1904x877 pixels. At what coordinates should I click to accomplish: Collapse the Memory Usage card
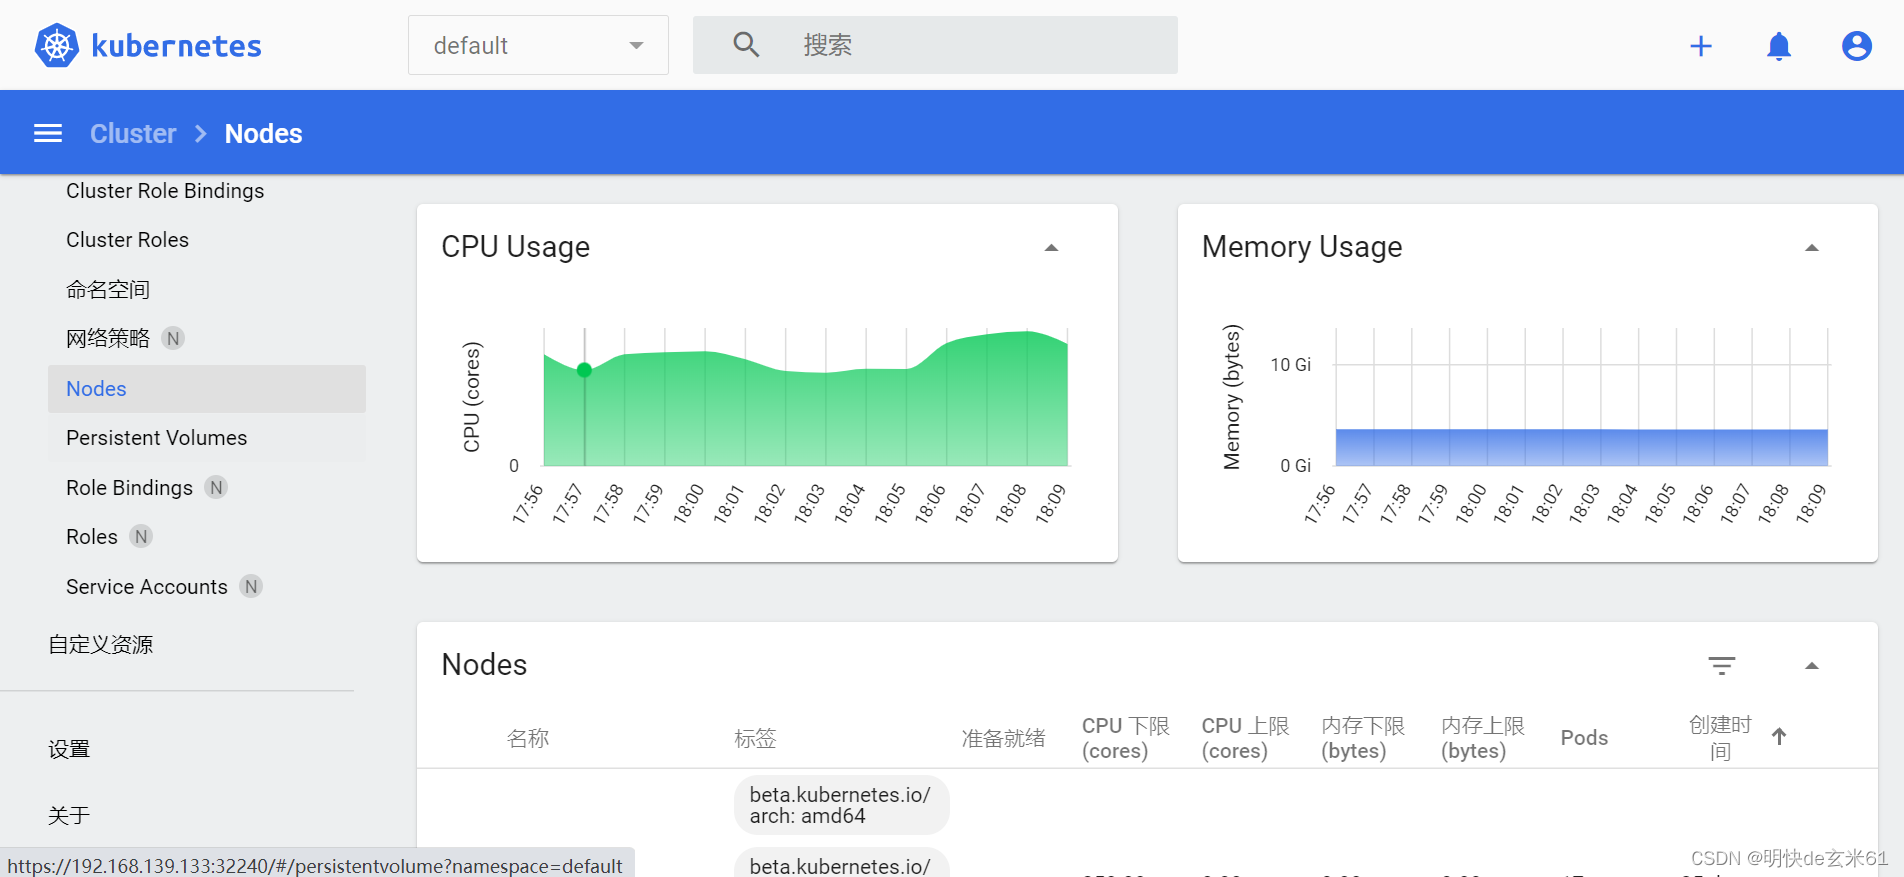pyautogui.click(x=1812, y=247)
